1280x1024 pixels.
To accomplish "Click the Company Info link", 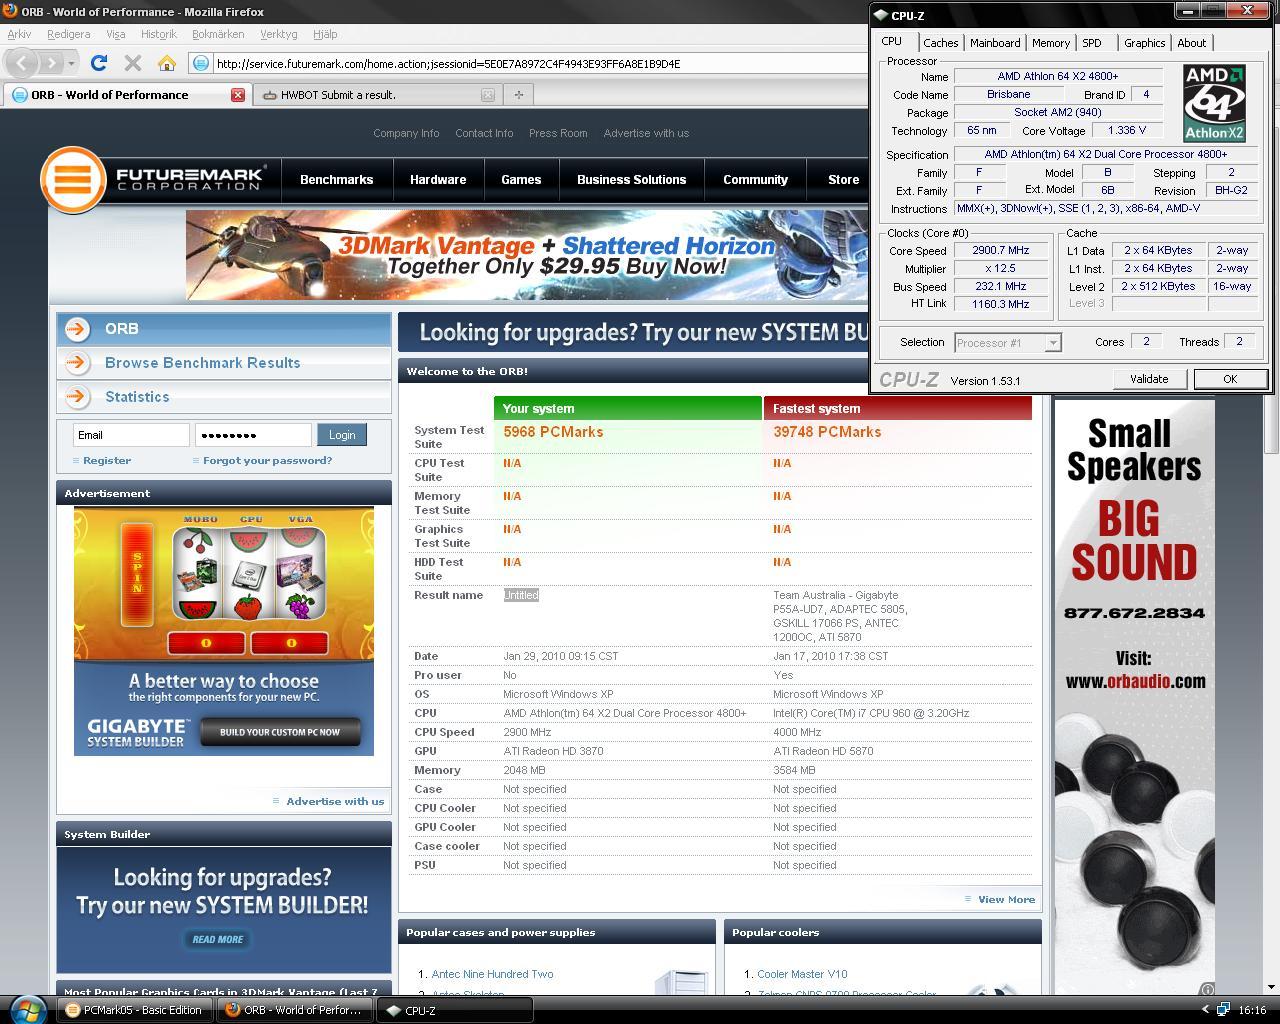I will pos(406,133).
